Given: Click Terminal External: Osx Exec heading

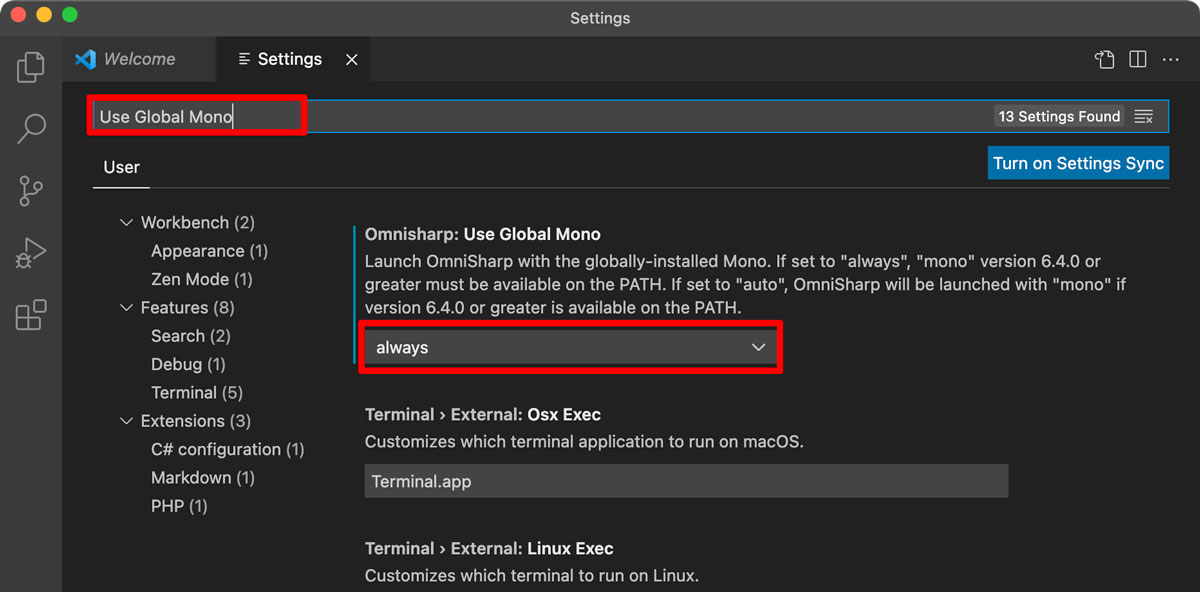Looking at the screenshot, I should 482,414.
